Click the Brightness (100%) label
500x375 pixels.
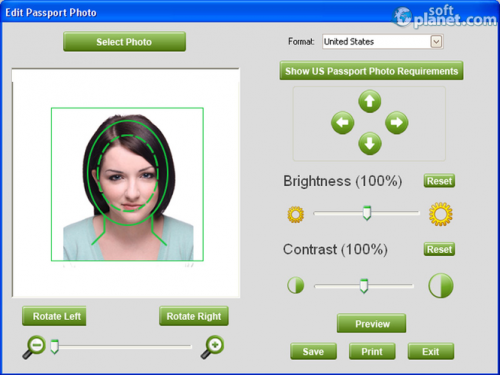(x=343, y=181)
